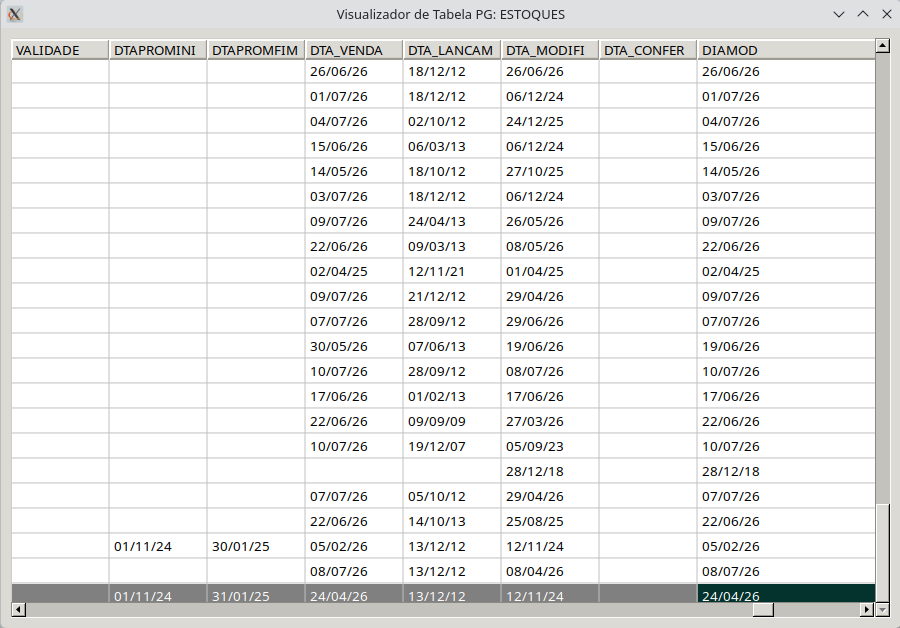
Task: Select DTA_MODIFI cell 27/03/26
Action: 550,421
